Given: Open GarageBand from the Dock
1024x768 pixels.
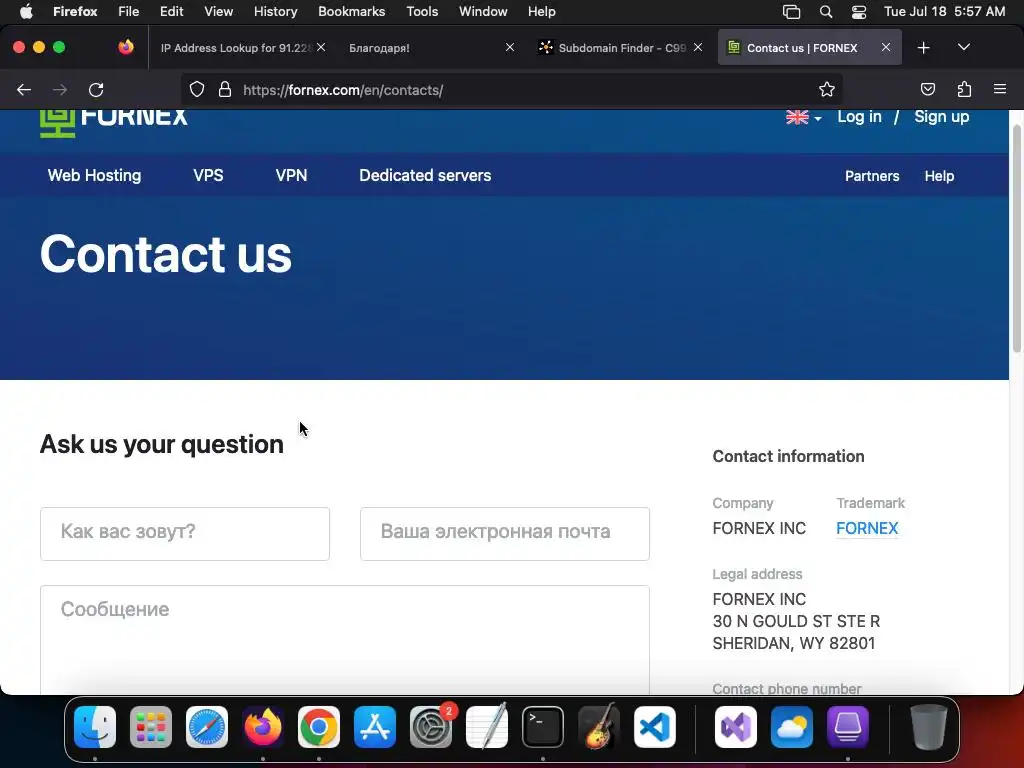Looking at the screenshot, I should click(599, 727).
